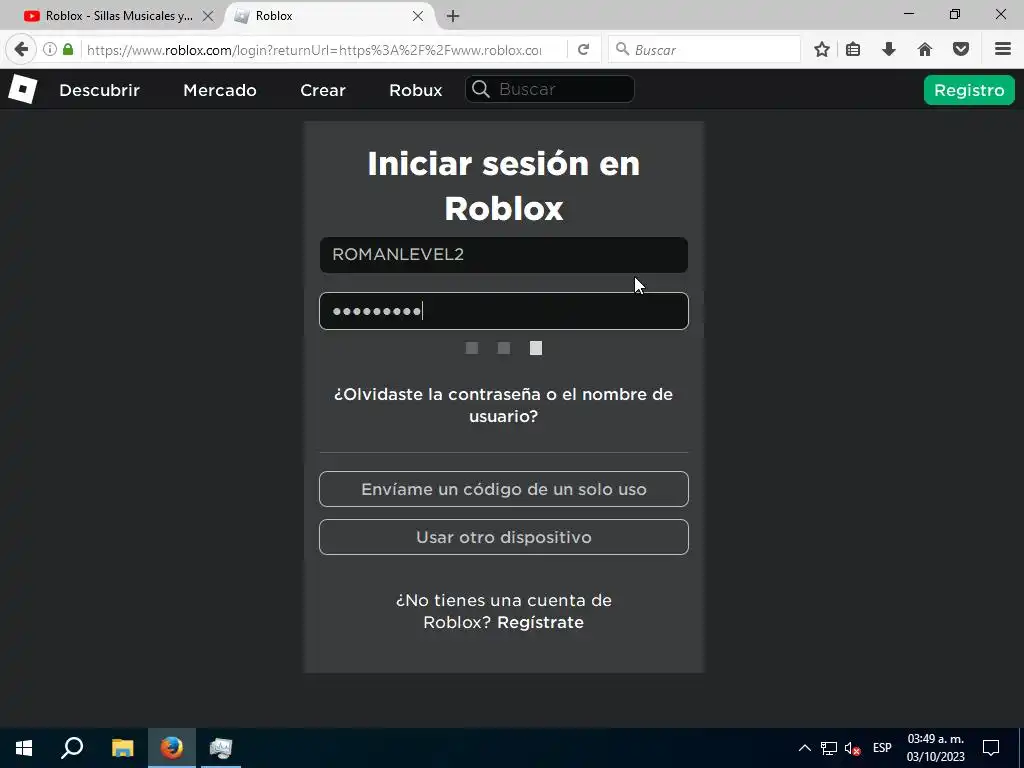This screenshot has height=768, width=1024.
Task: Open Windows taskbar search icon
Action: click(x=72, y=748)
